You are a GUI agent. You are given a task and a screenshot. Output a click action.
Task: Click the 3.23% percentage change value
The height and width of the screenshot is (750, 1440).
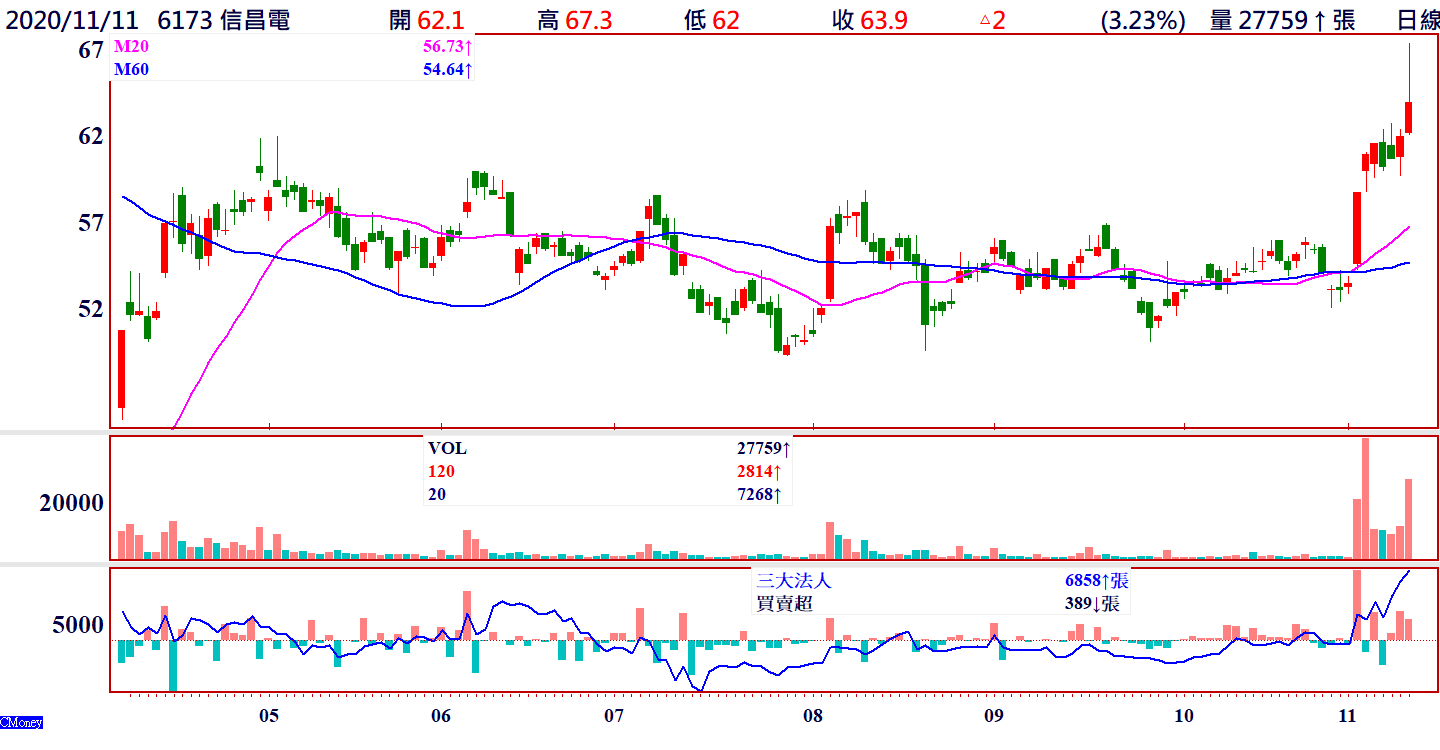[x=1143, y=20]
